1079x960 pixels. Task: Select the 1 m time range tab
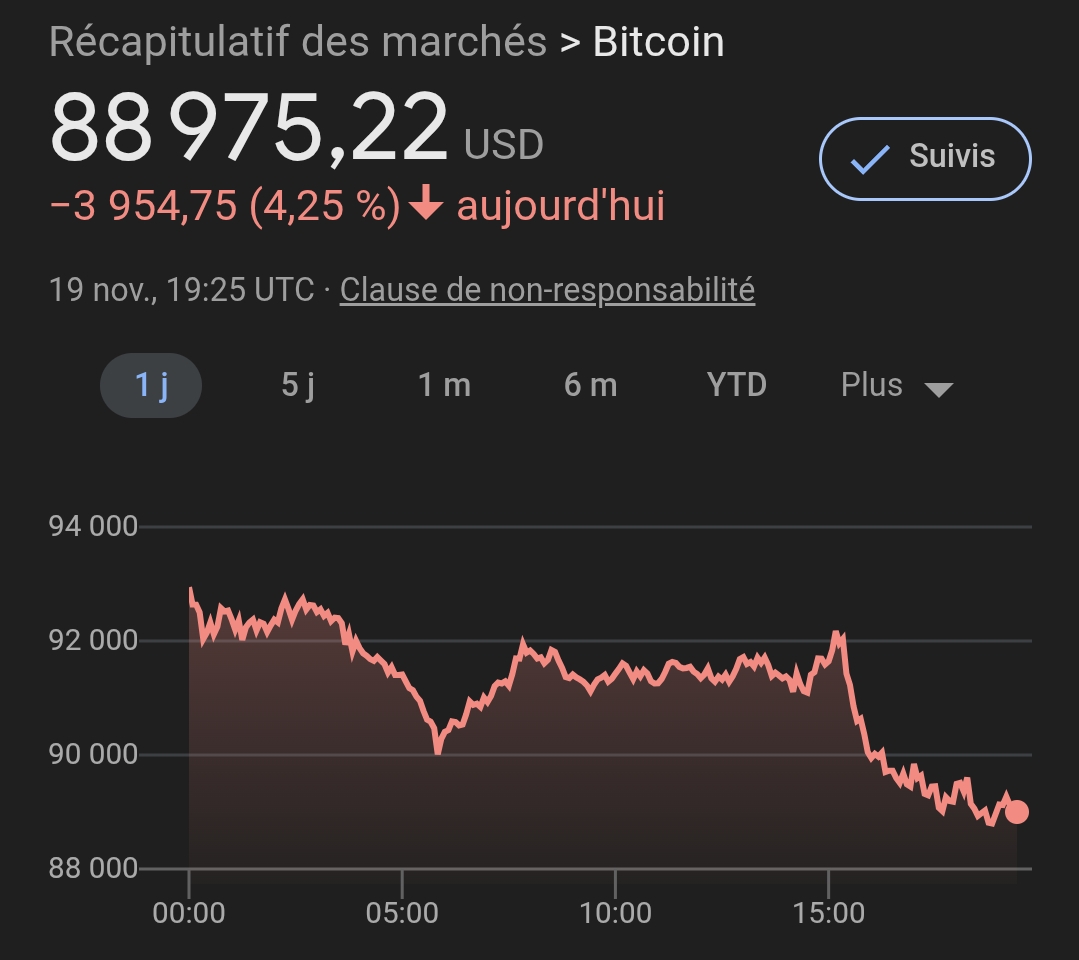[x=444, y=385]
